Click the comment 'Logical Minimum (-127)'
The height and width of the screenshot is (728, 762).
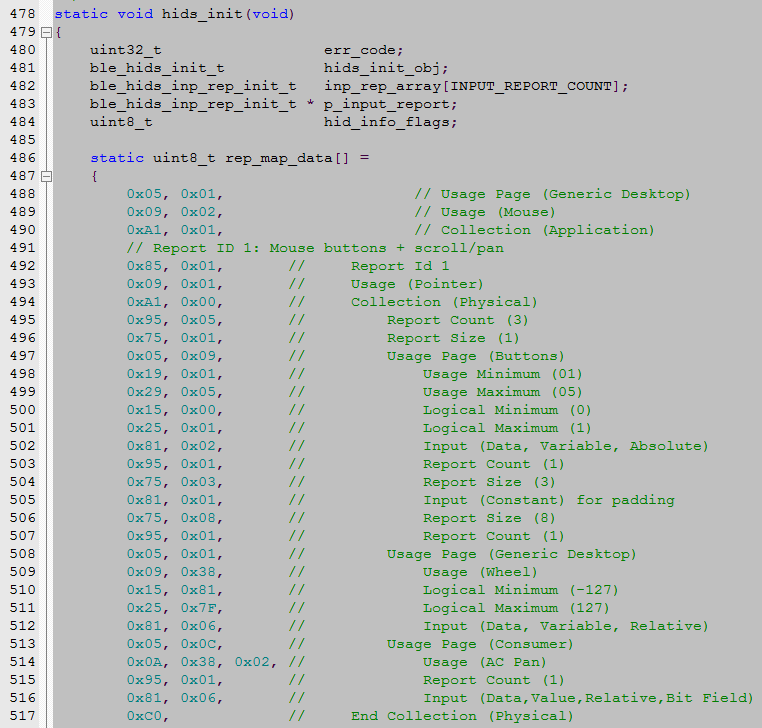click(x=520, y=589)
